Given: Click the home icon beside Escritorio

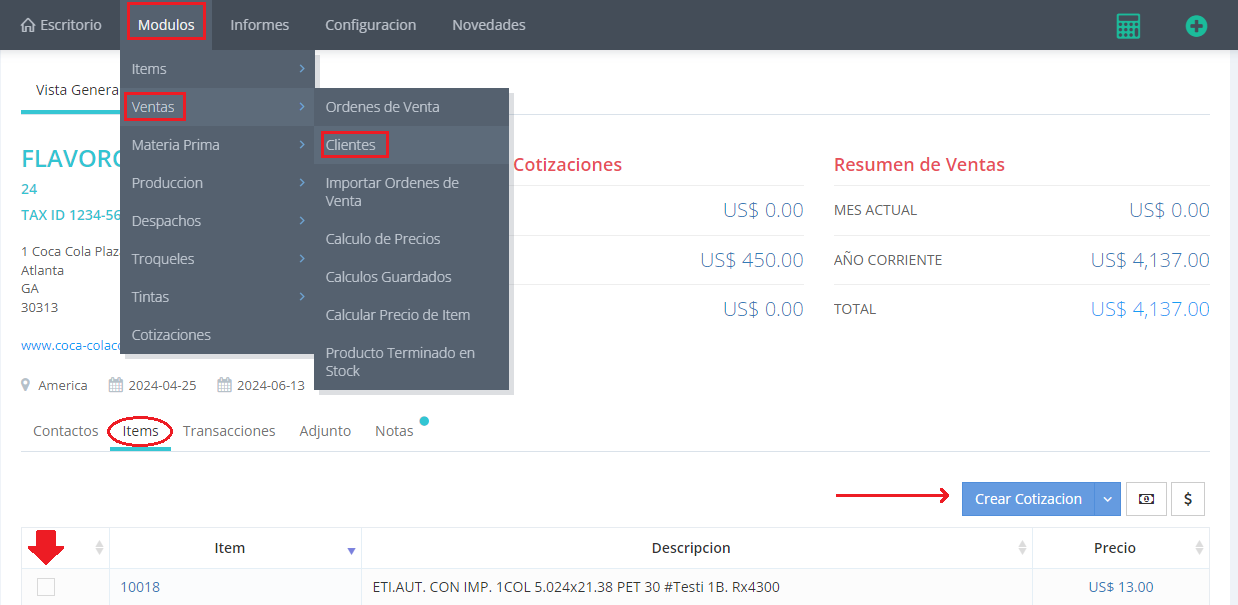Looking at the screenshot, I should click(28, 25).
